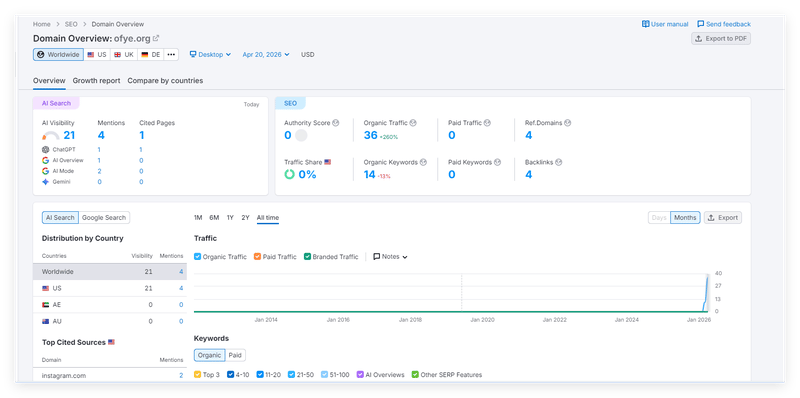The height and width of the screenshot is (398, 800).
Task: Open the Organic Keywords value 14
Action: click(x=369, y=175)
